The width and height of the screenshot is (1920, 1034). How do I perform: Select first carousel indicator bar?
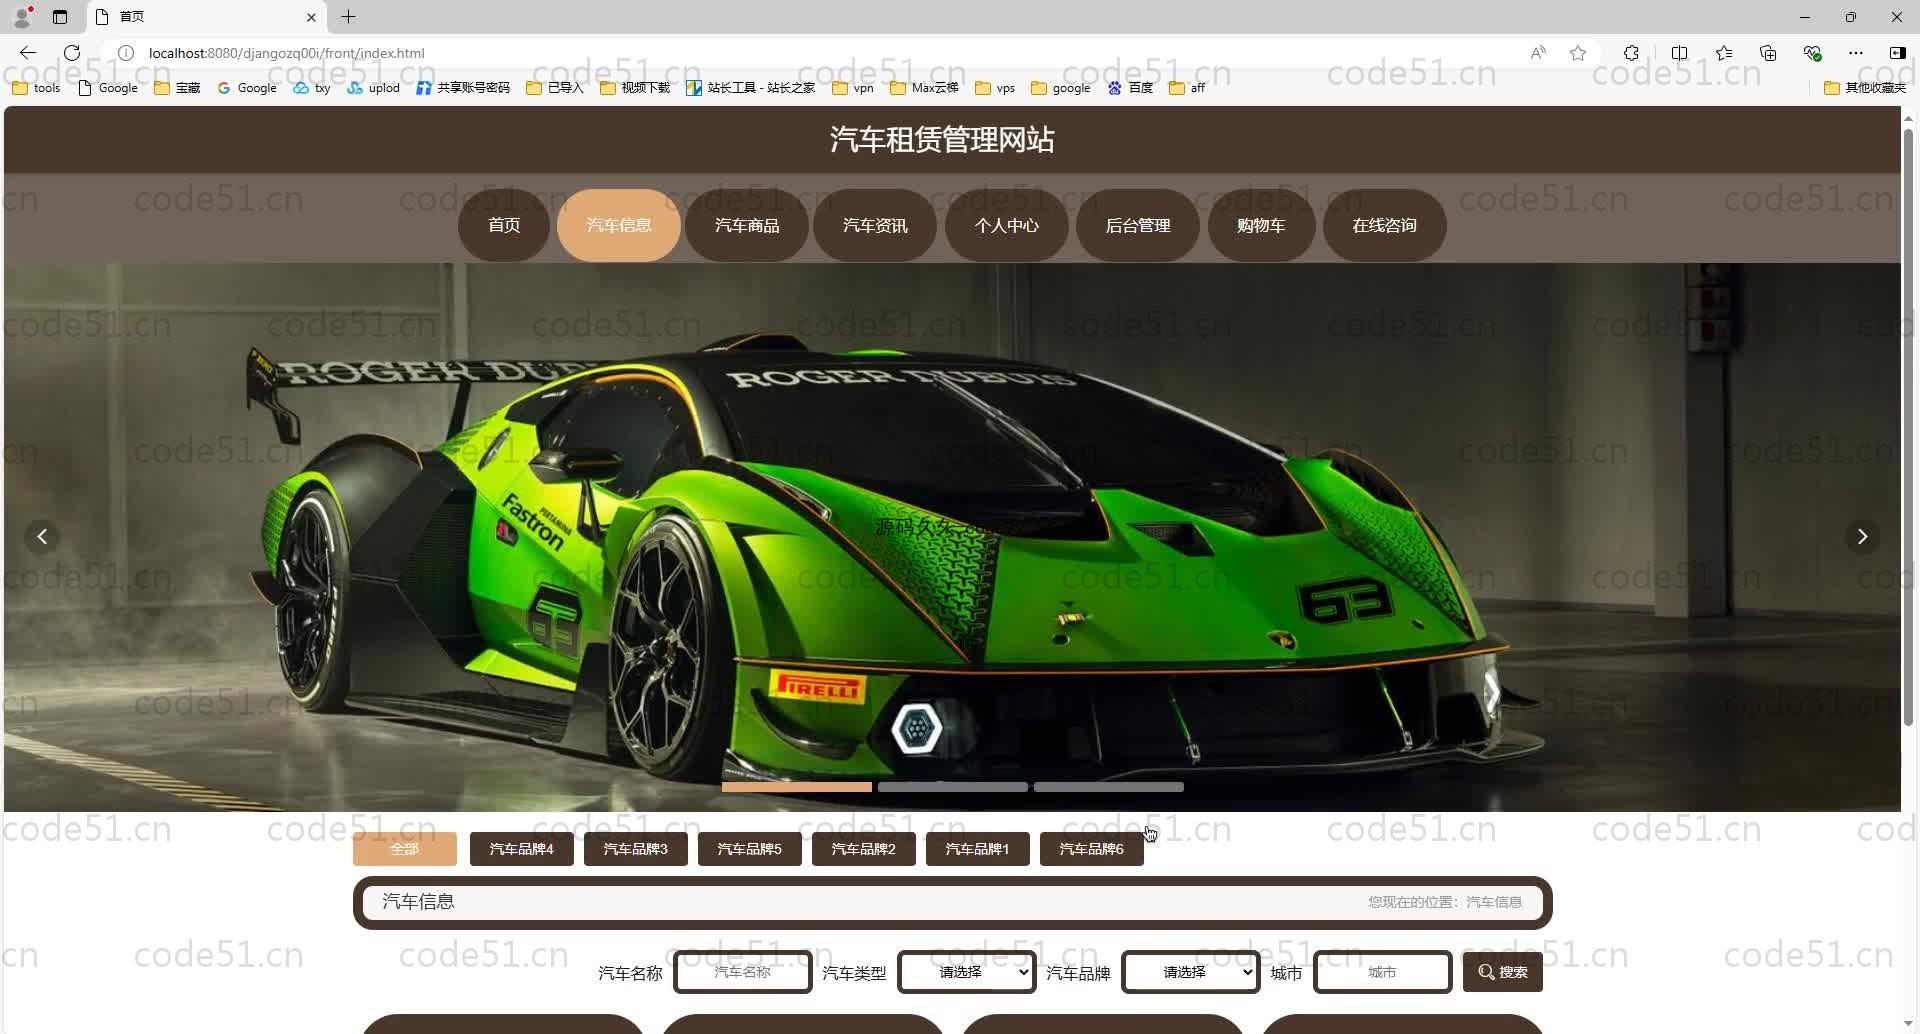(x=797, y=787)
